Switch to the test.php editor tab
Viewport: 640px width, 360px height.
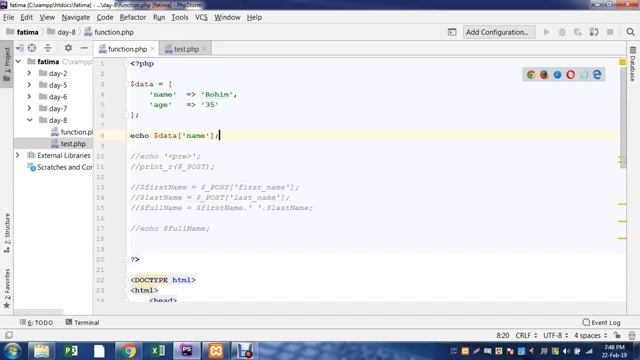pos(186,49)
